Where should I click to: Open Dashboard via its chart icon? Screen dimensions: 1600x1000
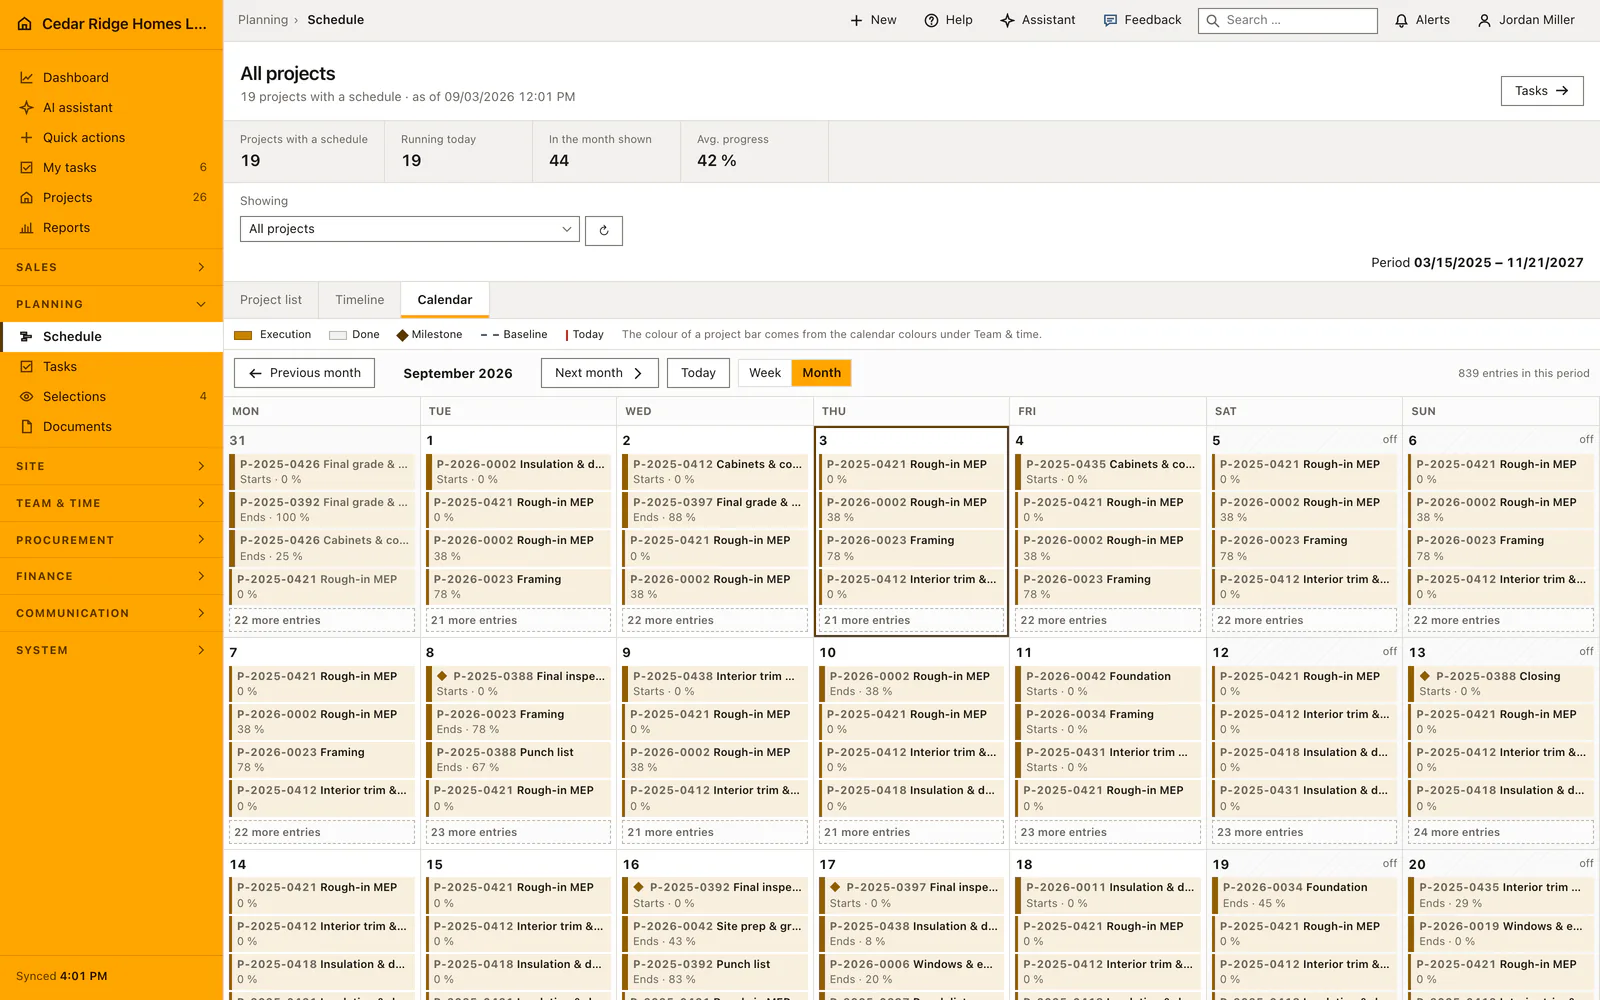click(x=27, y=78)
